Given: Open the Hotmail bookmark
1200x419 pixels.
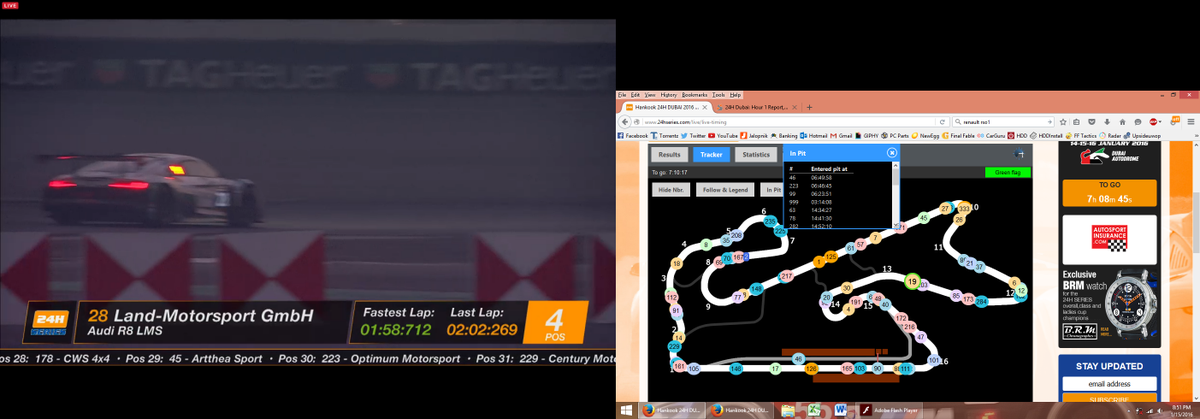Looking at the screenshot, I should point(814,136).
